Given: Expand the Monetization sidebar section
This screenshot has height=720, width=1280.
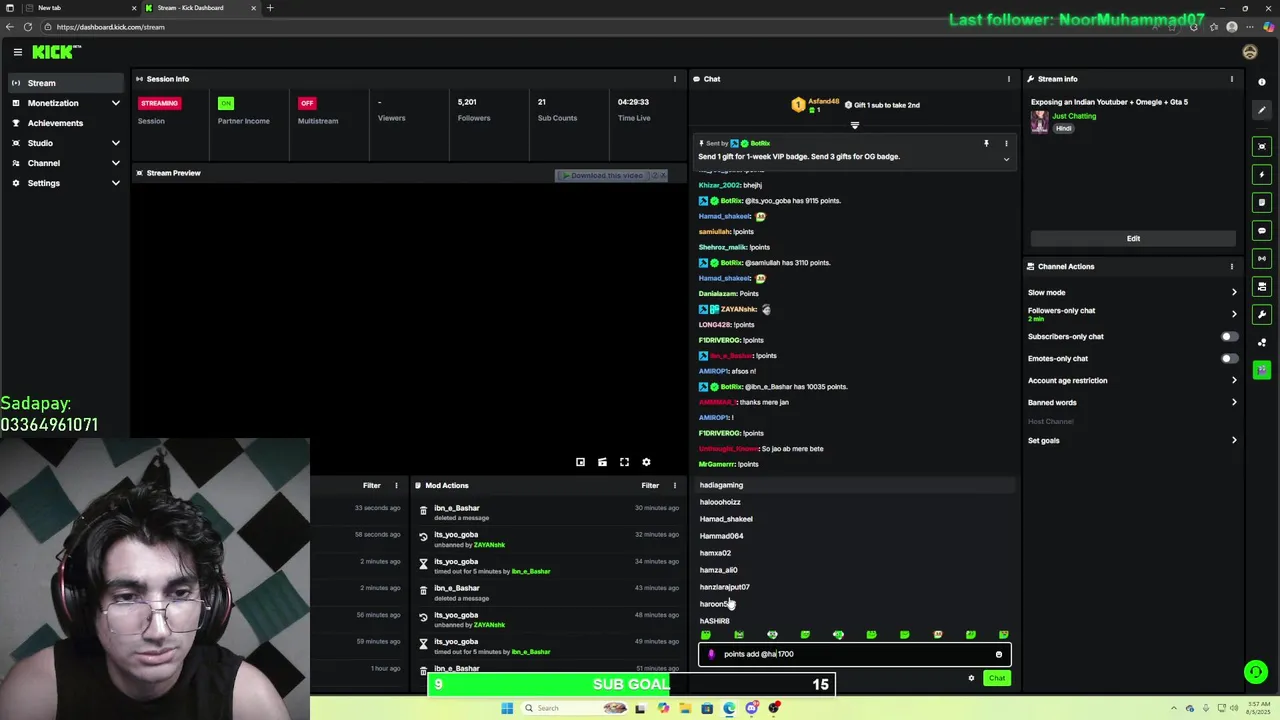Looking at the screenshot, I should tap(65, 103).
